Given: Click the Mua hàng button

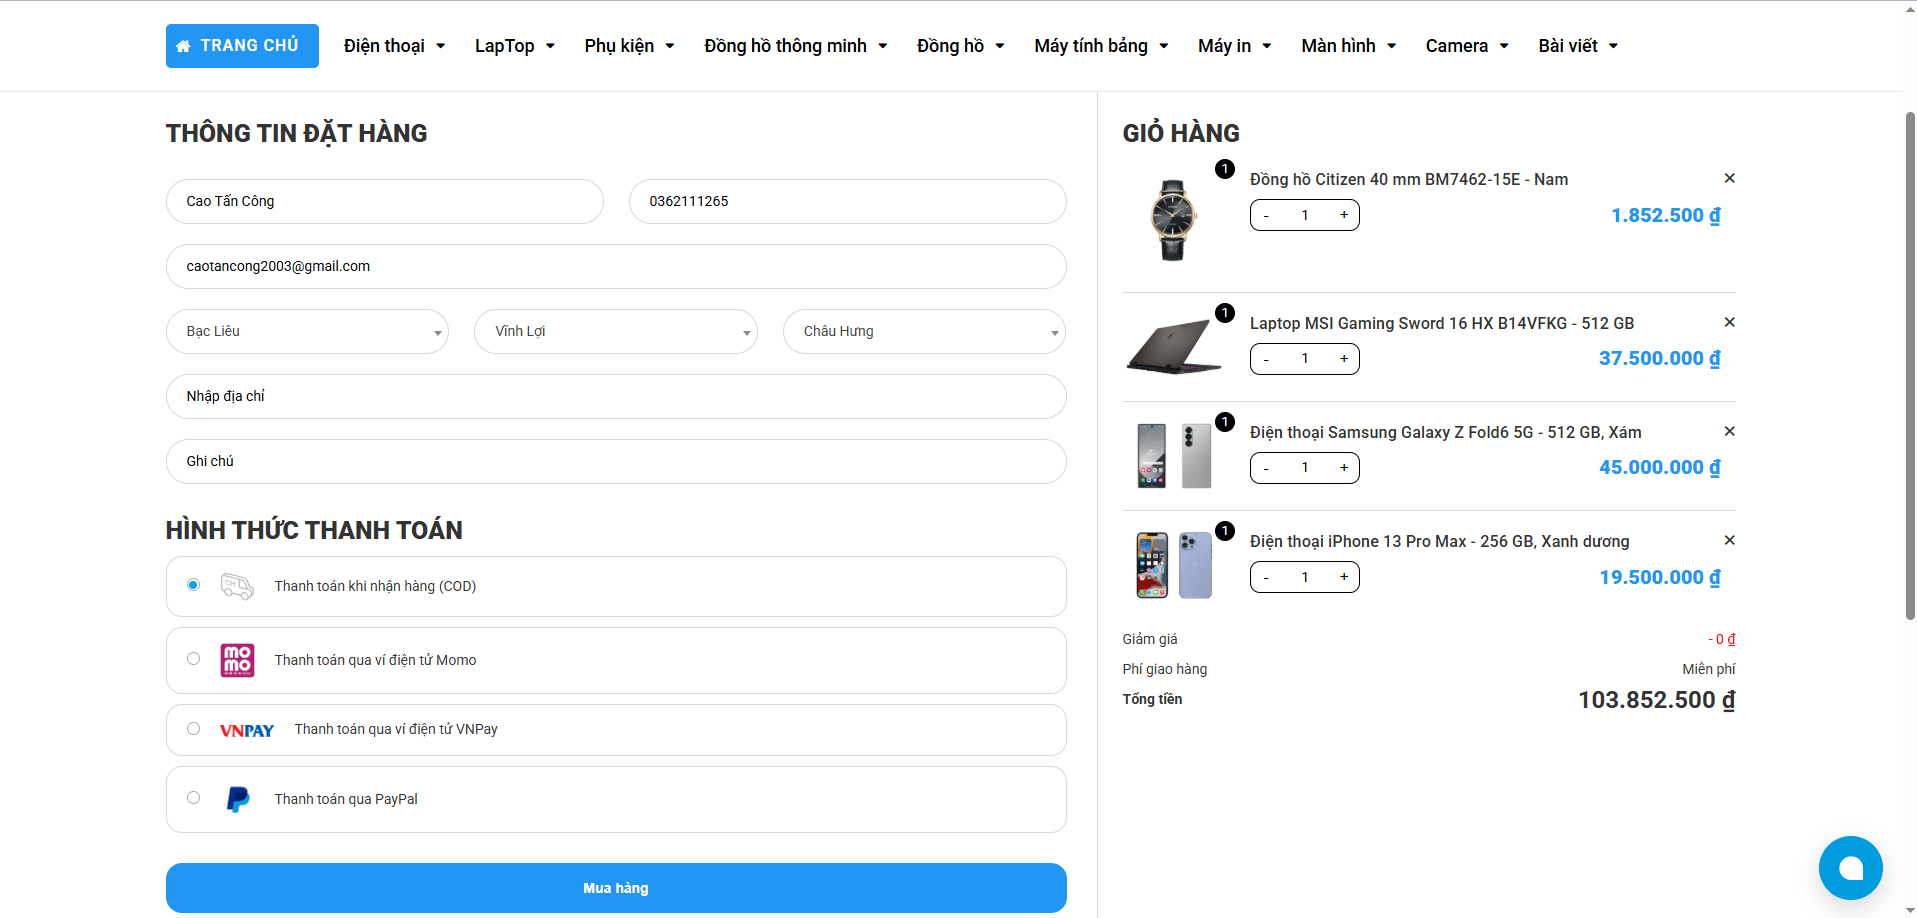Looking at the screenshot, I should [616, 888].
